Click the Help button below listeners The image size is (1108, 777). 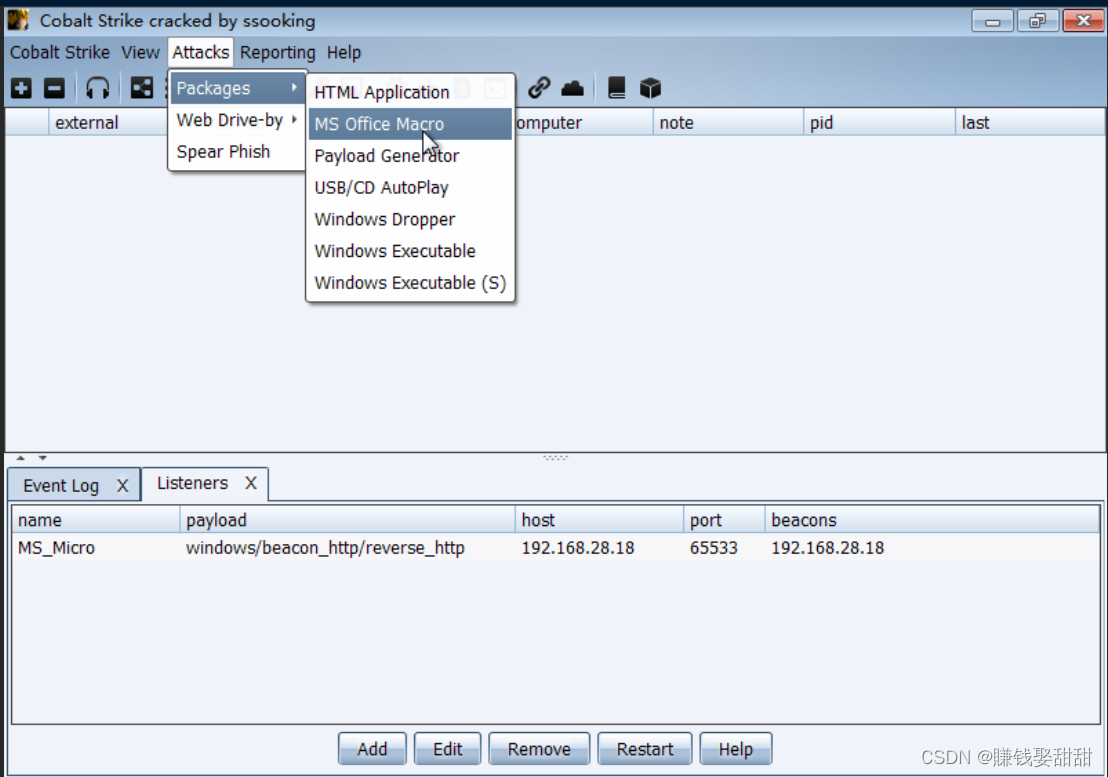pos(736,749)
